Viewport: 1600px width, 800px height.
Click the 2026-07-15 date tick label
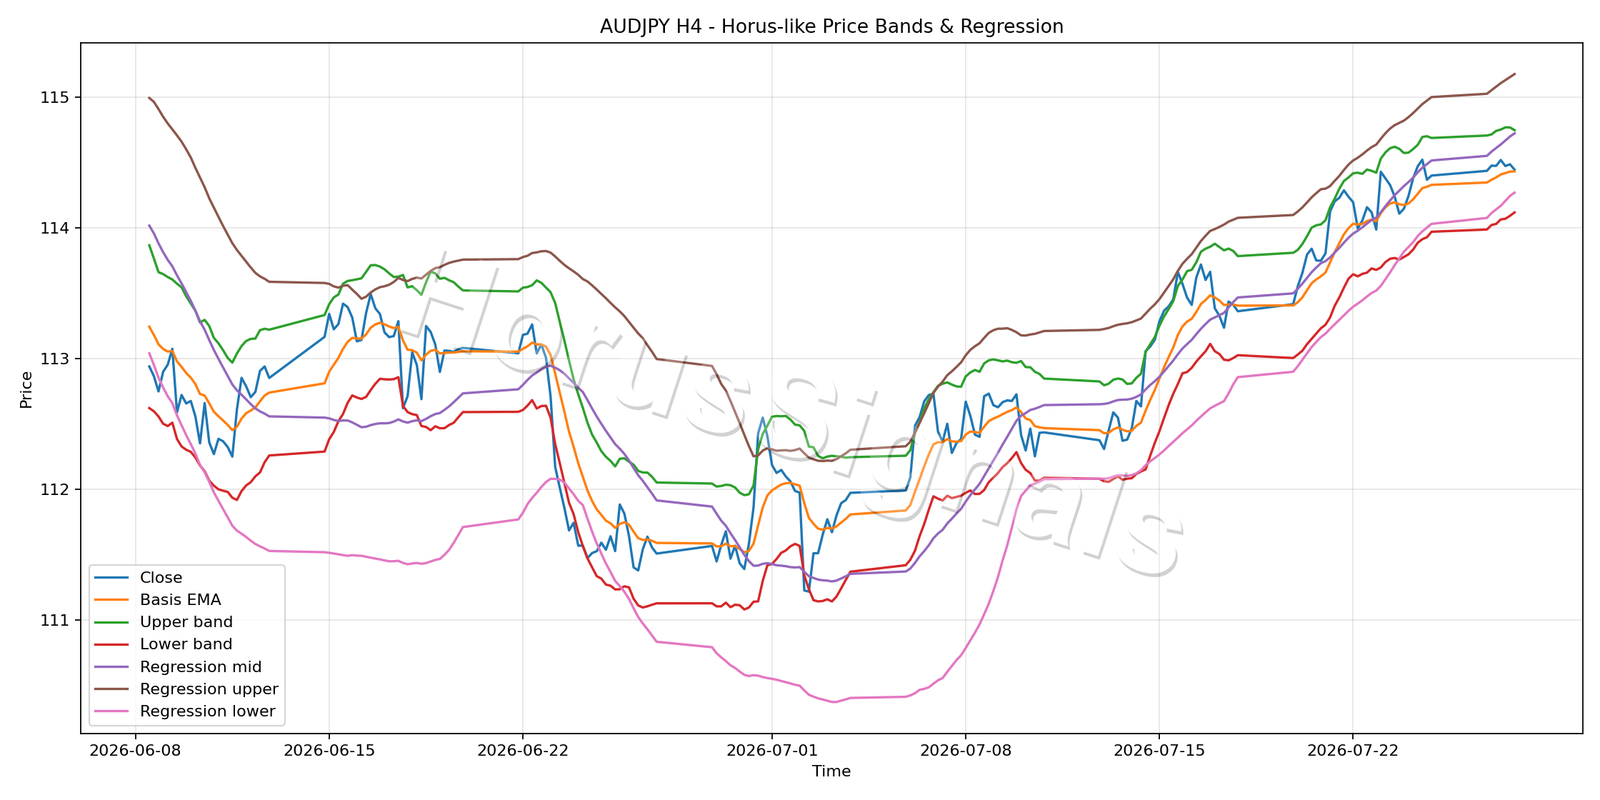pyautogui.click(x=1158, y=749)
